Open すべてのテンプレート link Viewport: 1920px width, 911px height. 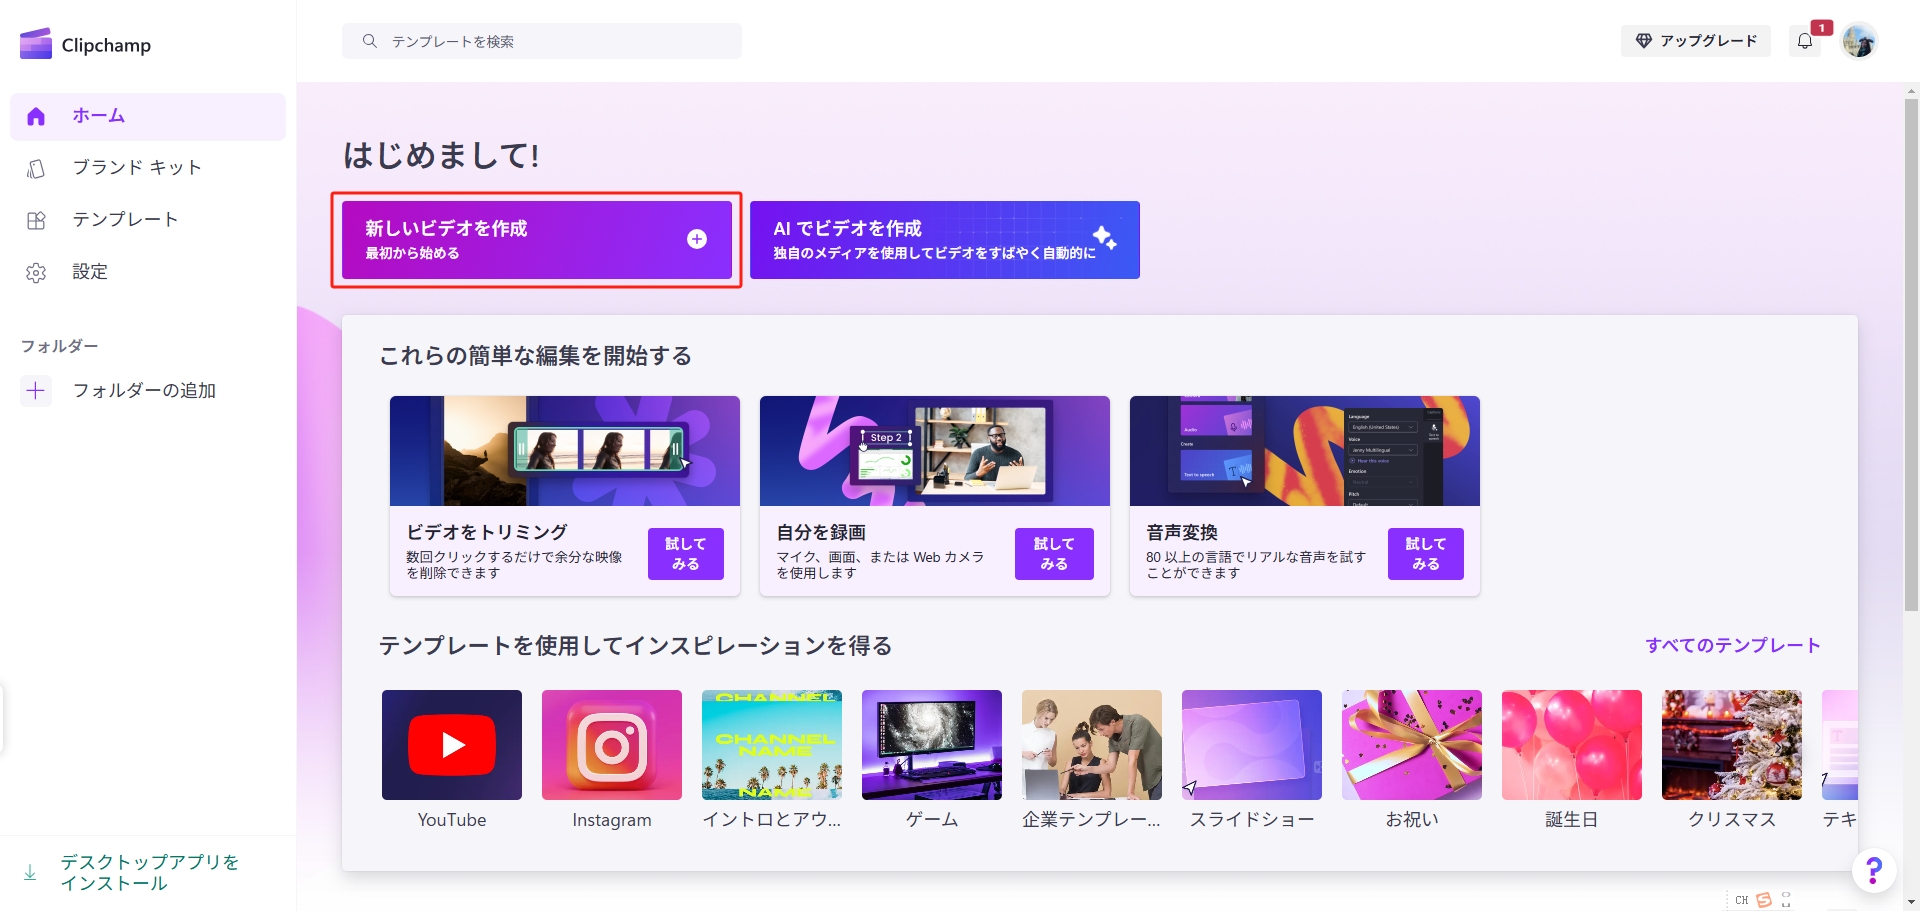click(1733, 645)
